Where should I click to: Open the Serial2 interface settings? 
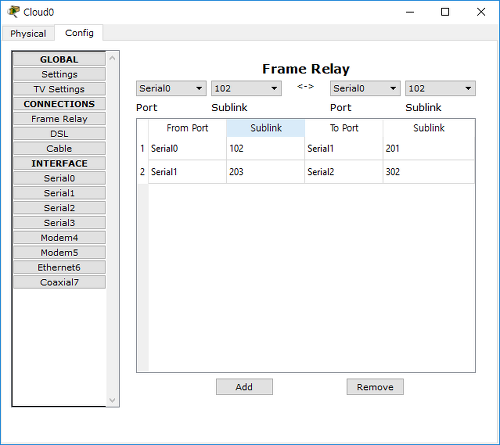[59, 208]
